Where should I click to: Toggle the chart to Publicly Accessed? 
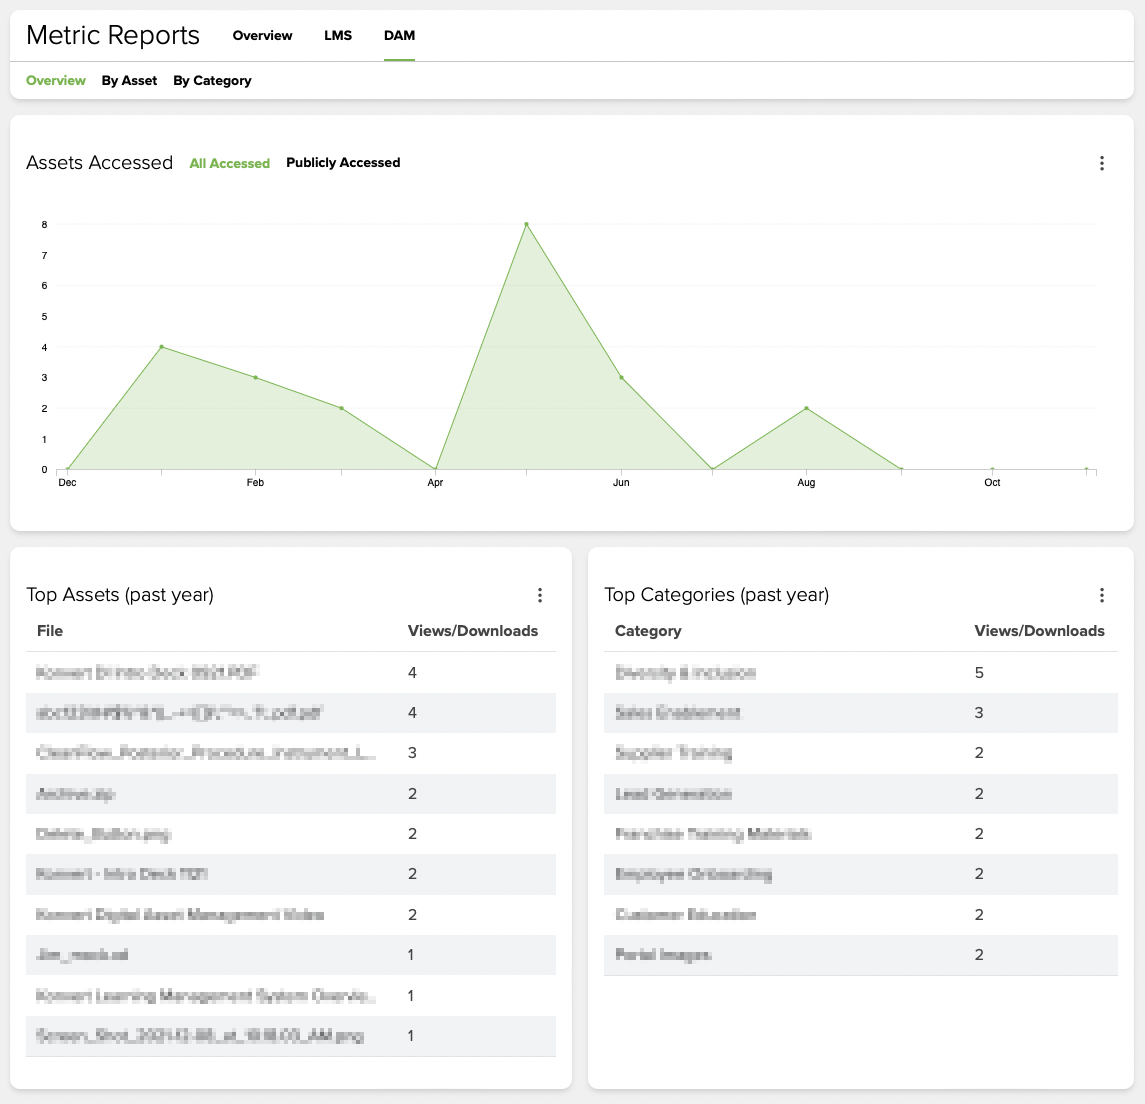point(343,163)
